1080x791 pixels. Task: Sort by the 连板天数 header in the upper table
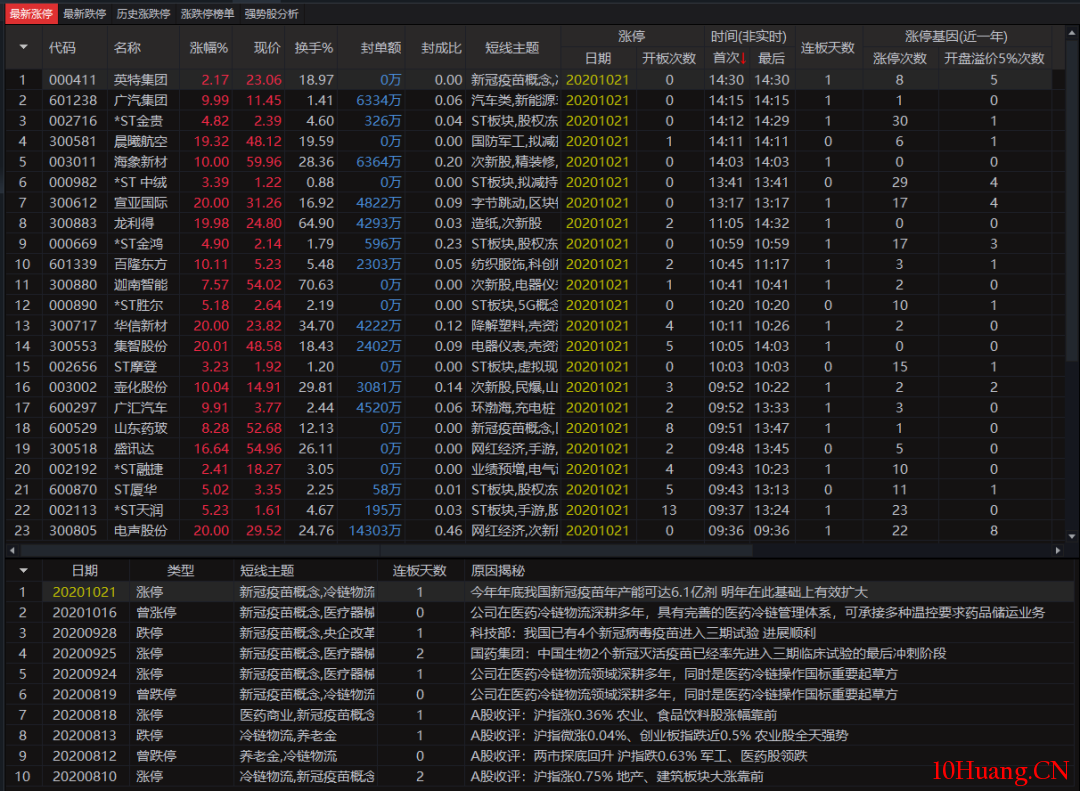pos(827,47)
